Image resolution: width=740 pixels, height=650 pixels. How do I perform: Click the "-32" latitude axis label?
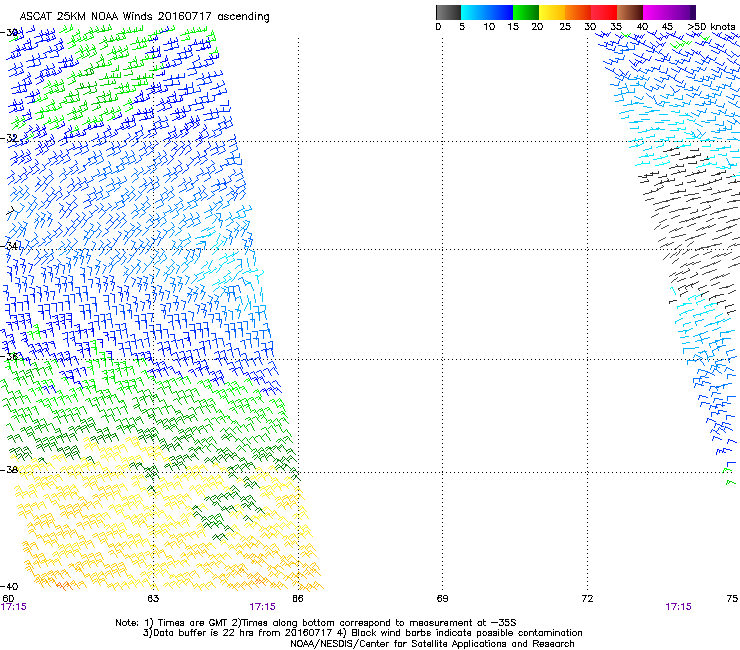(9, 138)
